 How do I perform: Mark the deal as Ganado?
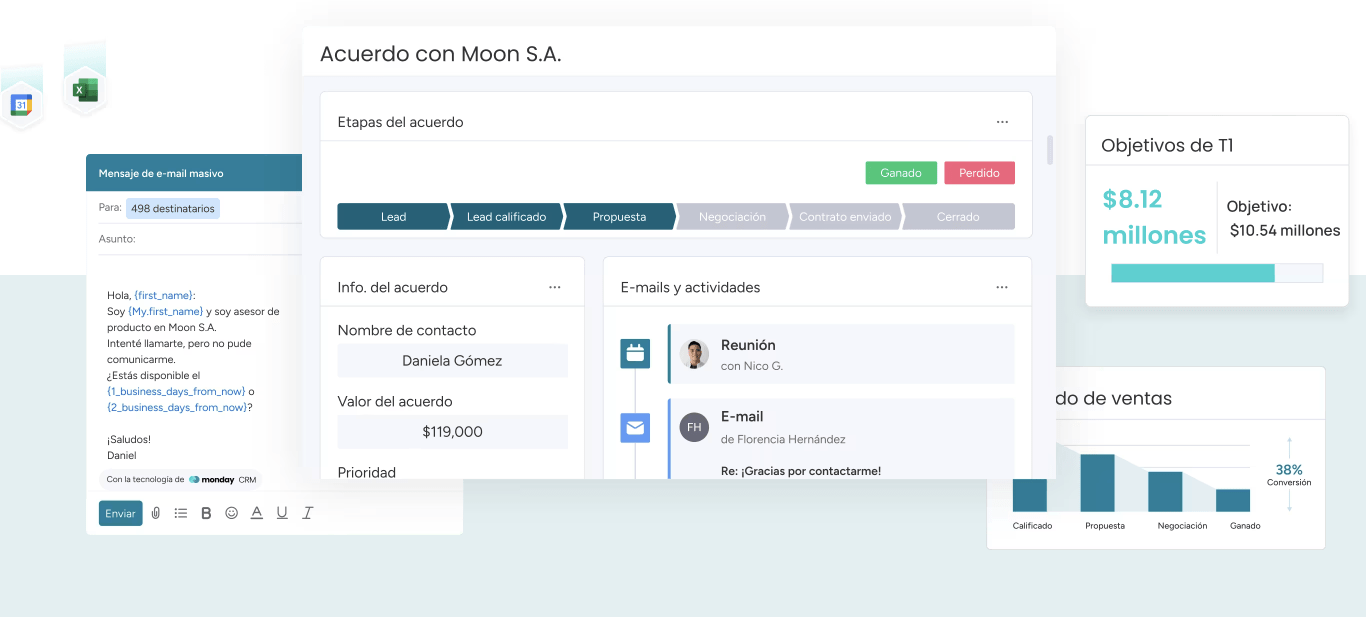pyautogui.click(x=900, y=173)
